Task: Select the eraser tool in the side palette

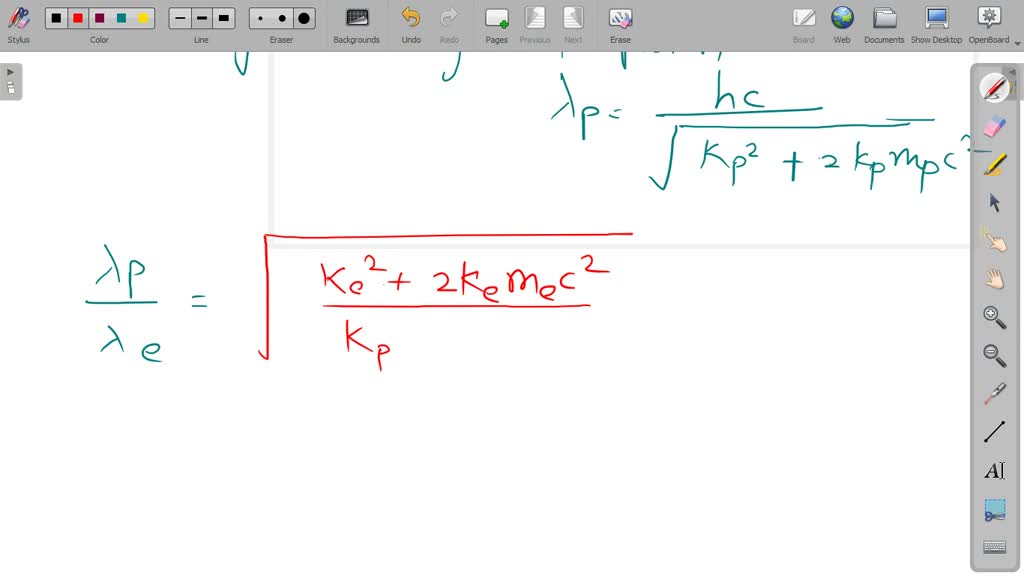Action: click(994, 126)
